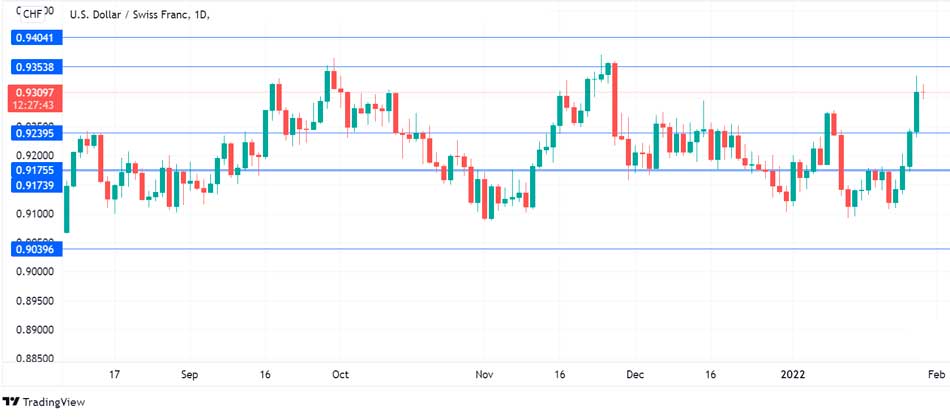Click the 0.89000 value on price scale

tap(35, 329)
